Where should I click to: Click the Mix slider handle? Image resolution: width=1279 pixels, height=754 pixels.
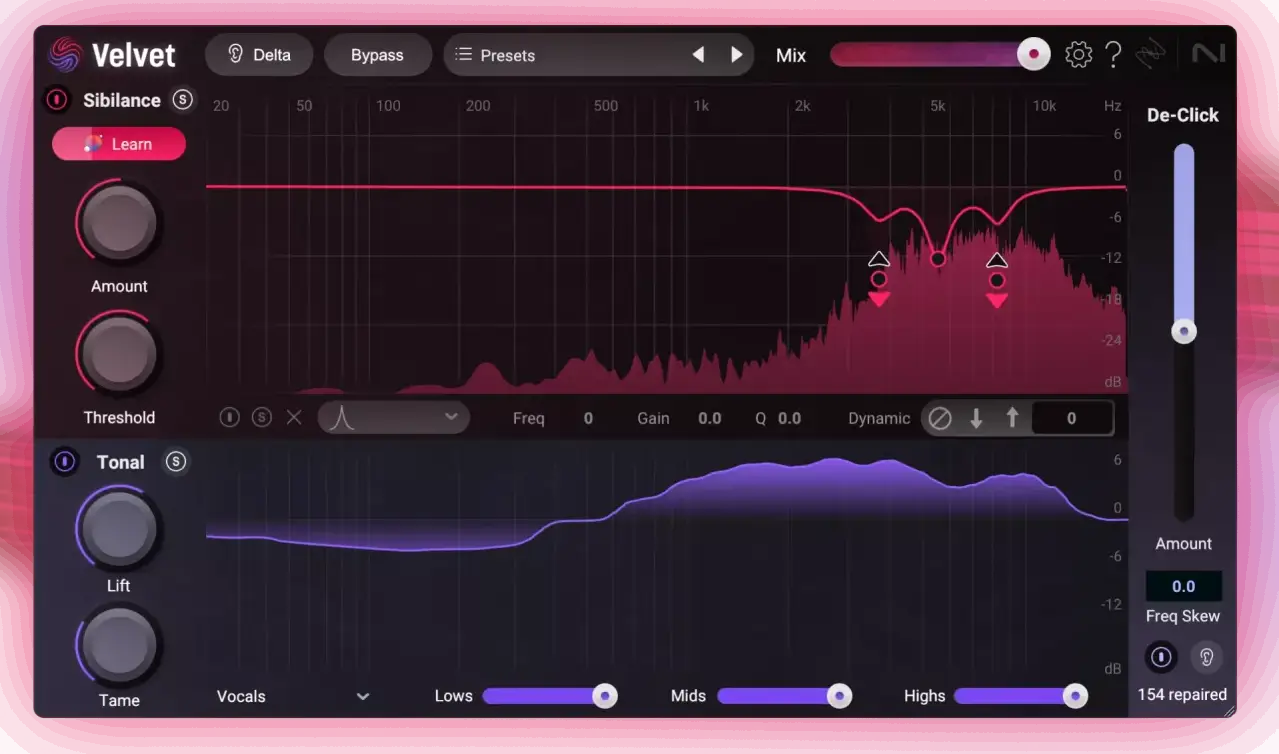point(1034,55)
